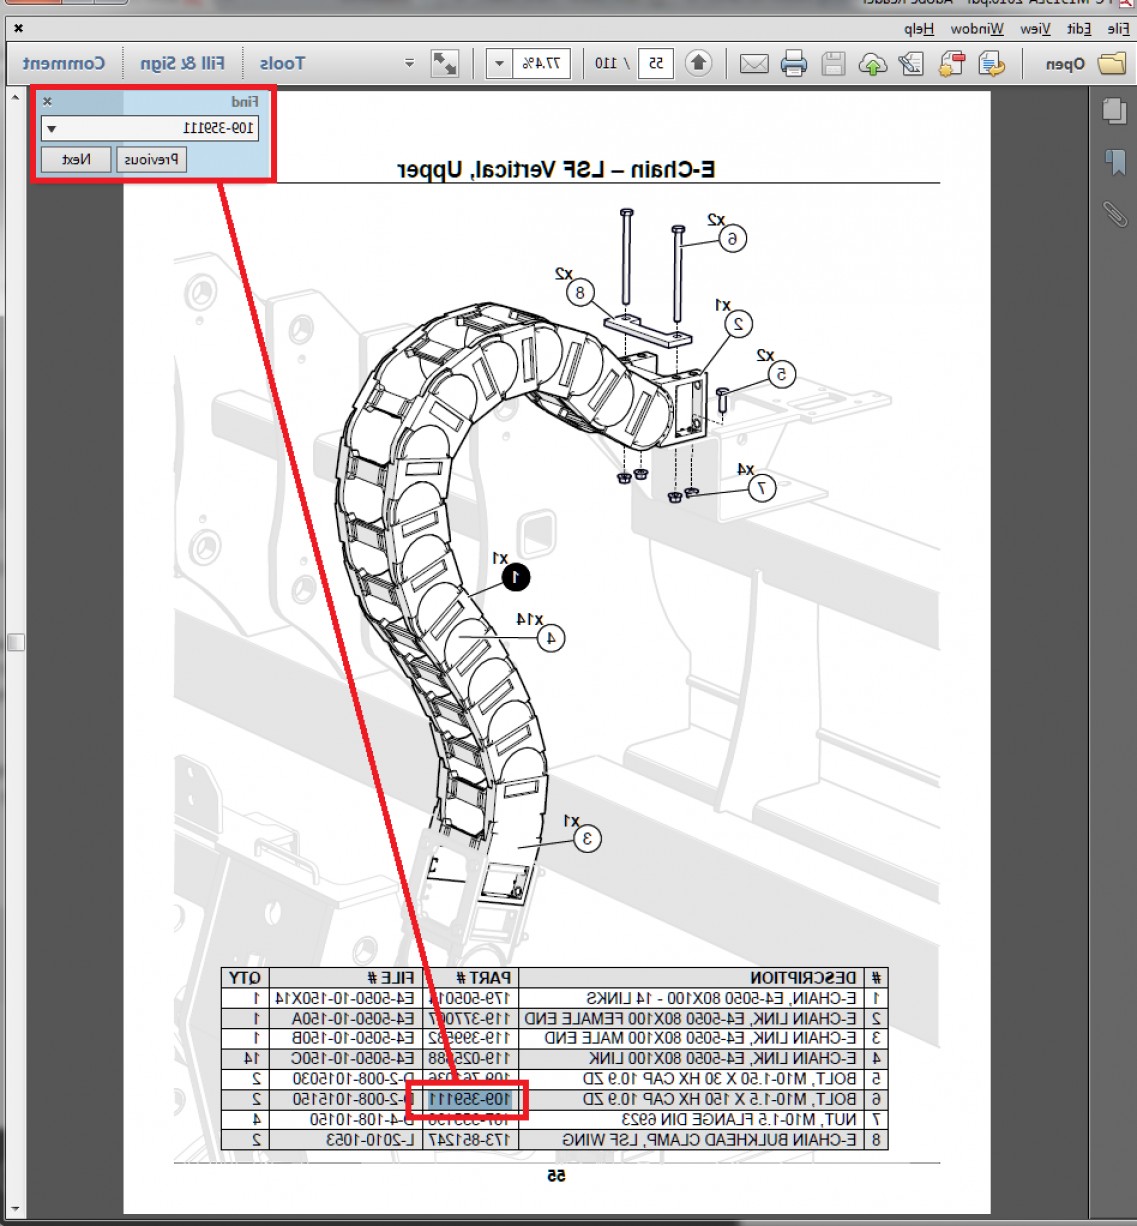Open the attachments paperclip panel
The width and height of the screenshot is (1137, 1226).
pyautogui.click(x=1113, y=213)
